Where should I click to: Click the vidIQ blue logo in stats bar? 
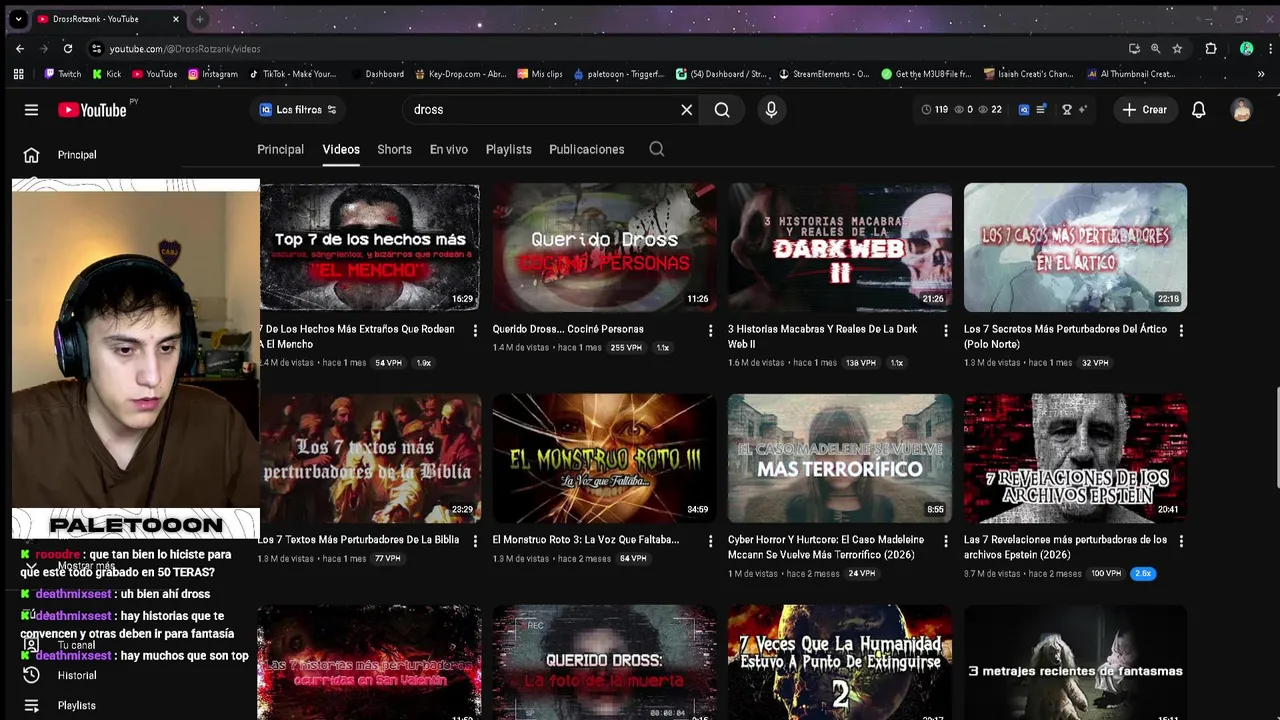tap(1024, 110)
